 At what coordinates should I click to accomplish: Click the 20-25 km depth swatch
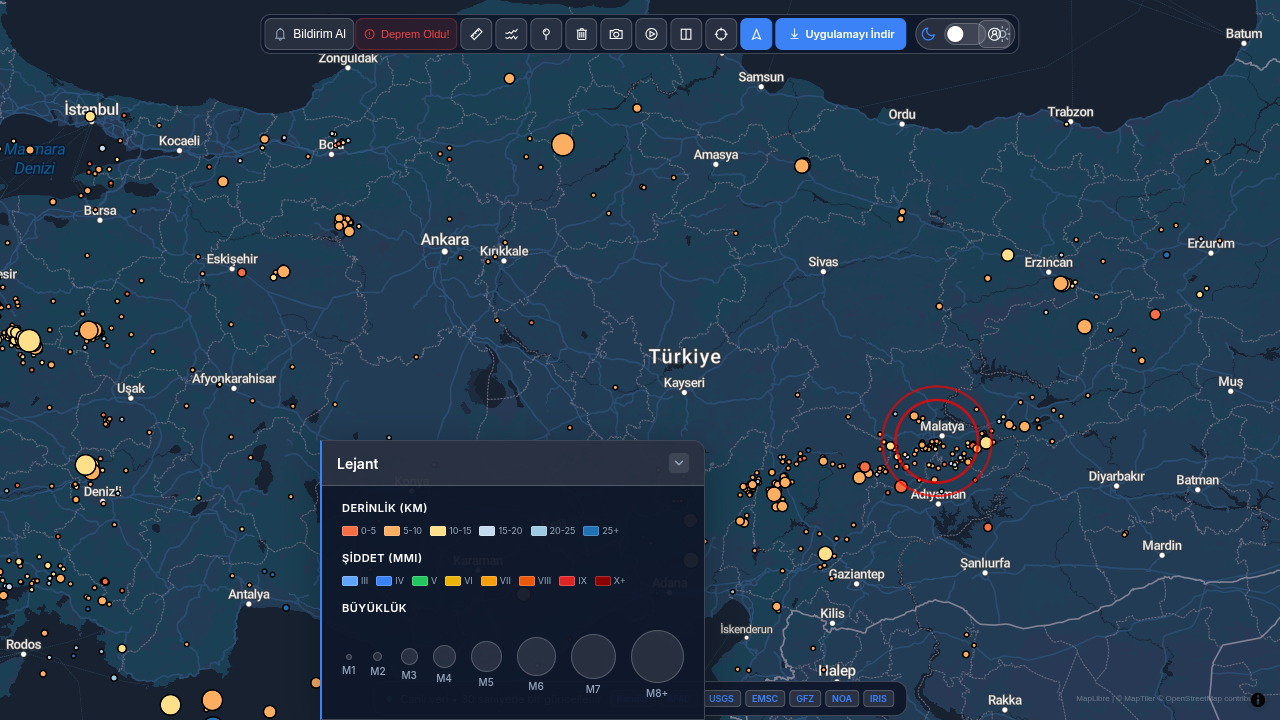[539, 531]
